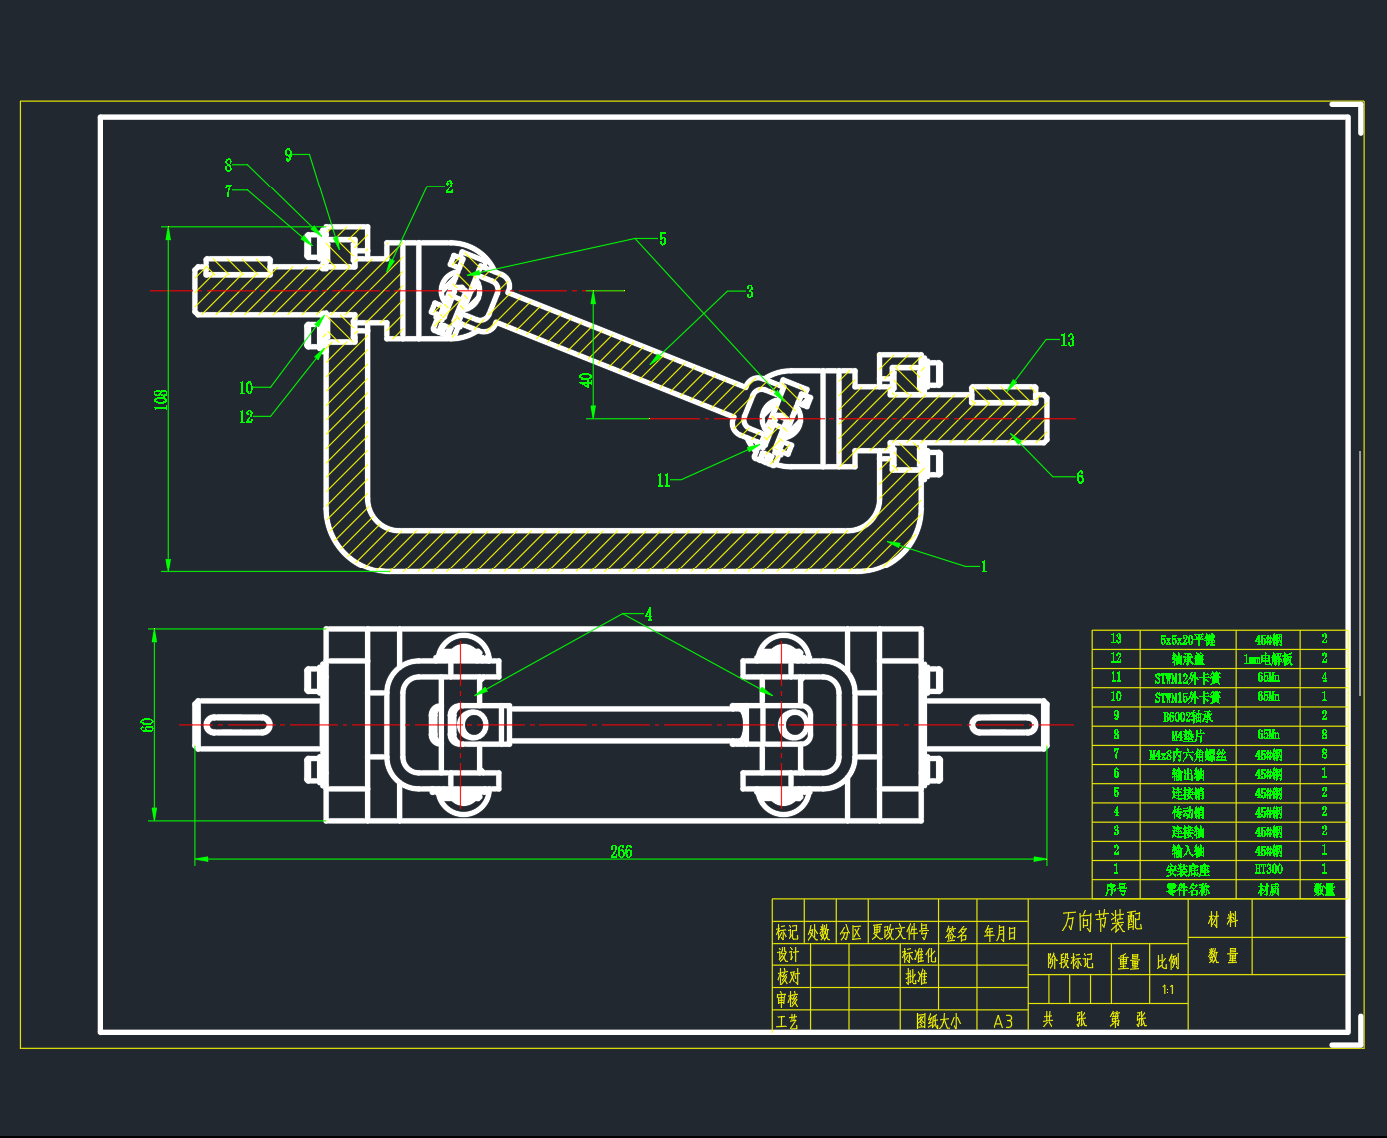Select parts list cell '输入轴'
This screenshot has width=1387, height=1138.
[1188, 851]
